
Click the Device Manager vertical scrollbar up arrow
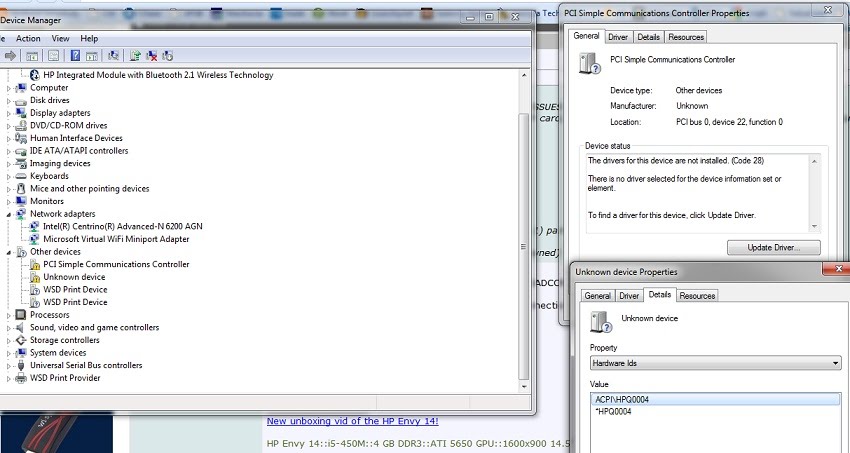(x=524, y=75)
